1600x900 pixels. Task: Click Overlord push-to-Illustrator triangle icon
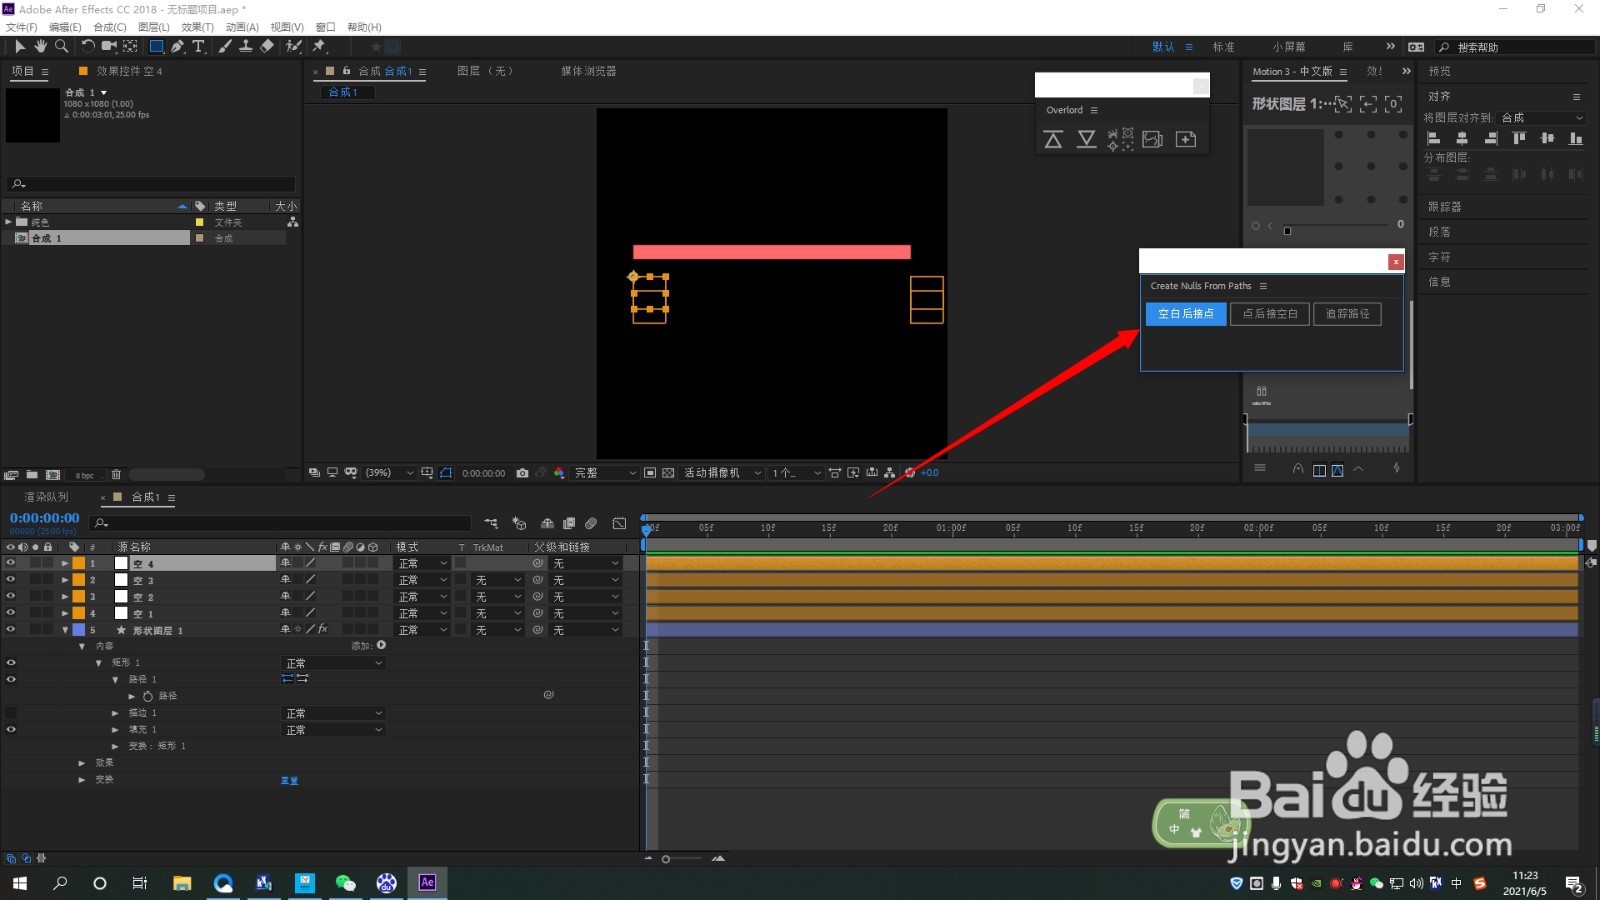tap(1053, 140)
